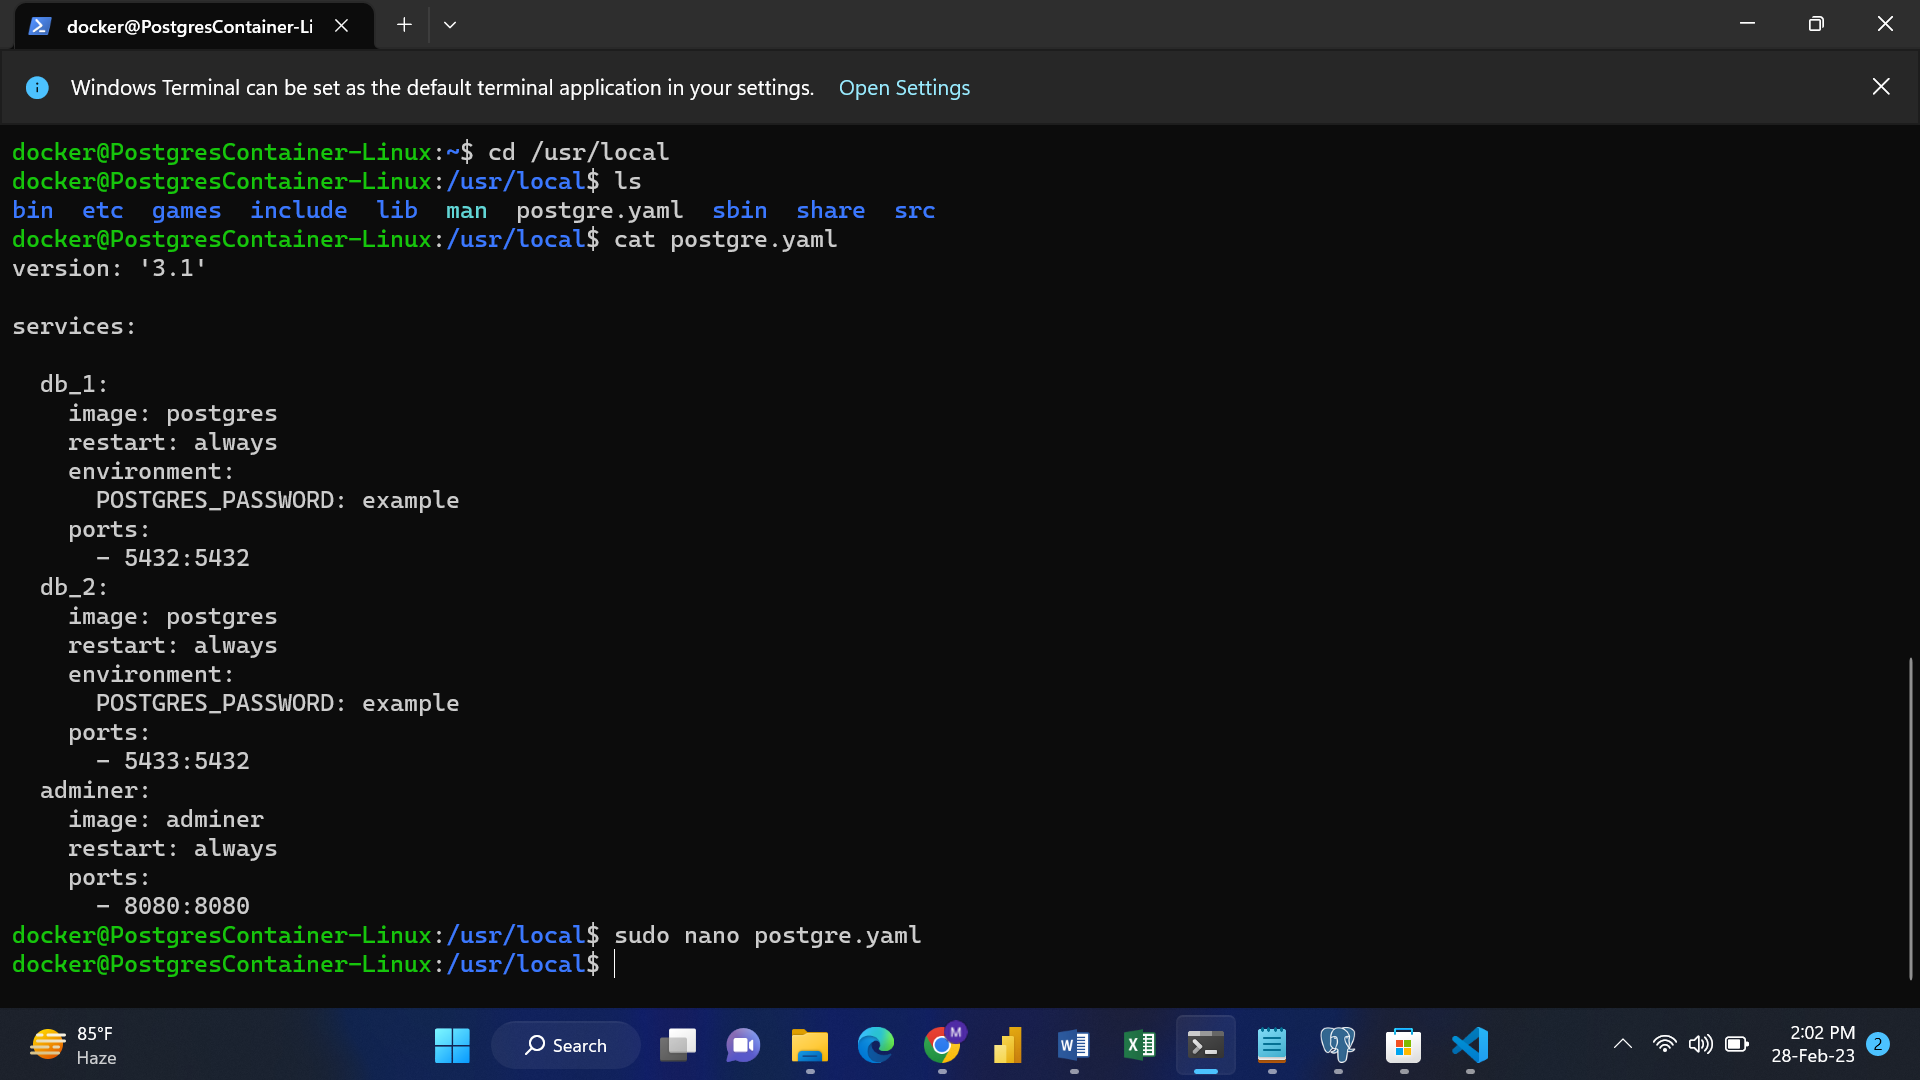Click the 'src' directory name
Screen dimensions: 1920x1080
pos(915,210)
